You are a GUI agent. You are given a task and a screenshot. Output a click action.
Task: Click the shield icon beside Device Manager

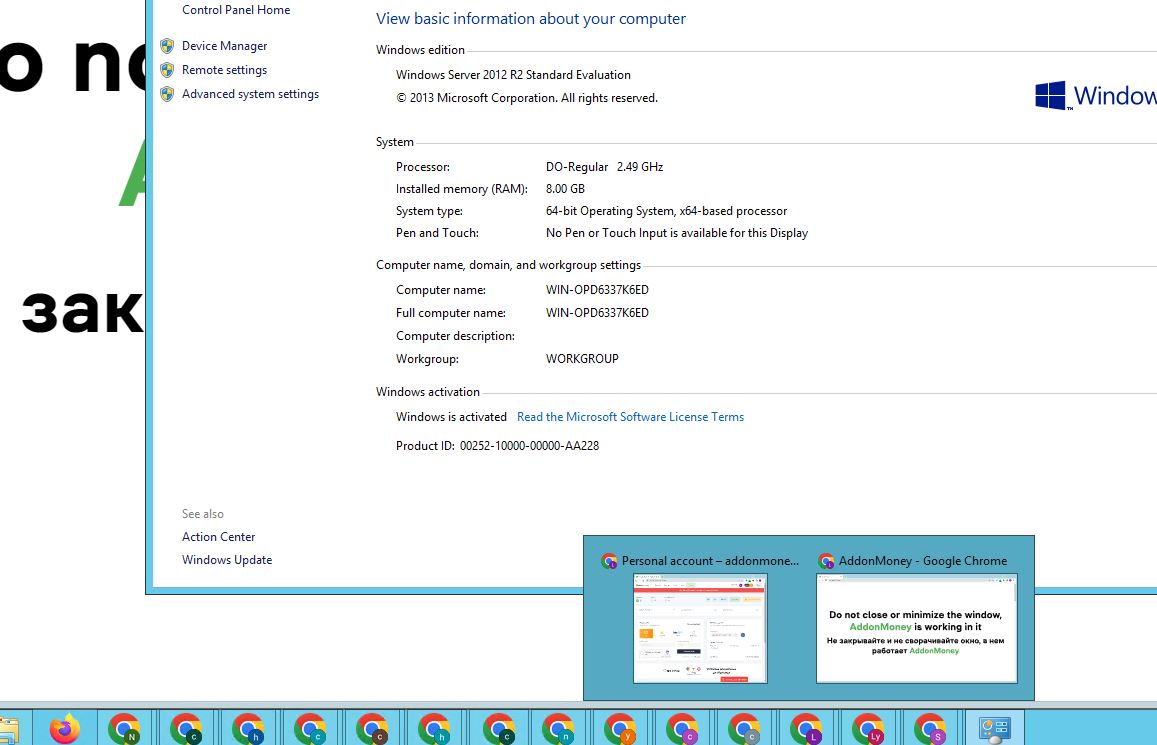click(x=167, y=46)
